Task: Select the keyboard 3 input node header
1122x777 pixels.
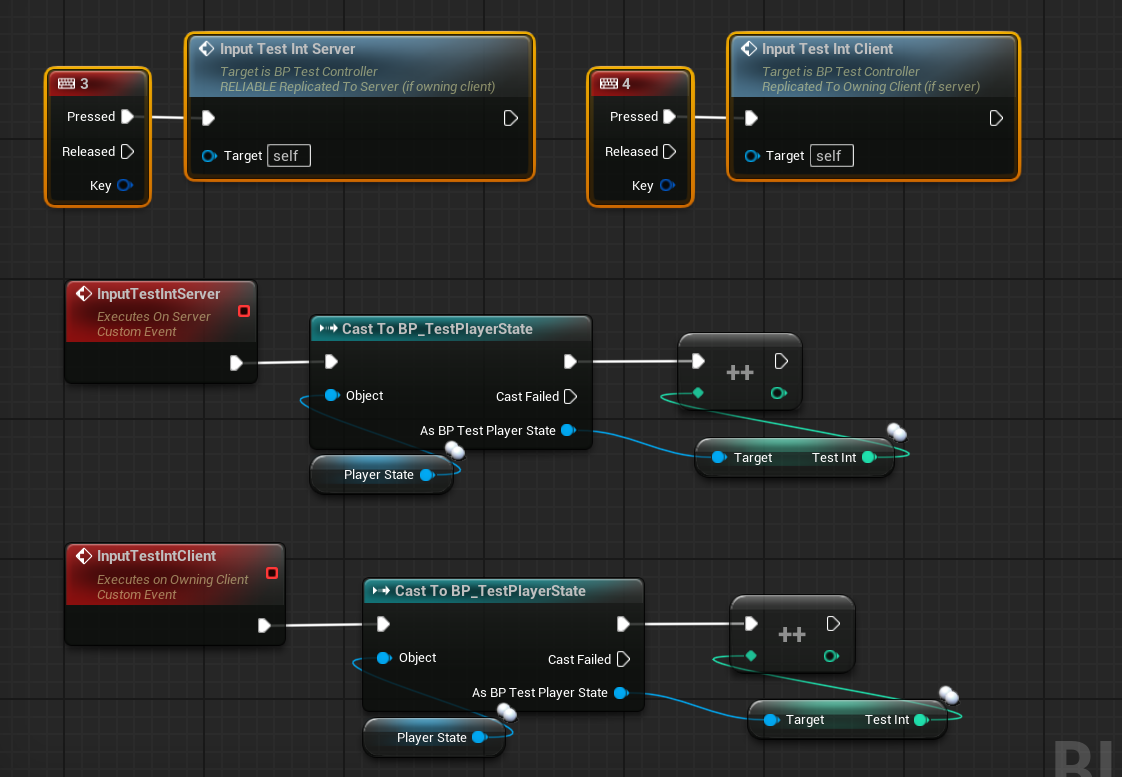Action: (x=98, y=84)
